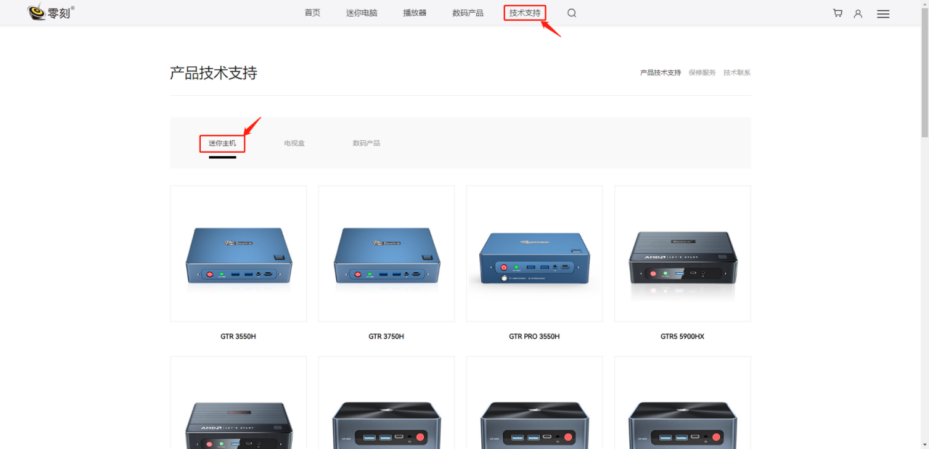Click the GTR PRO 3550H product name

pos(534,337)
